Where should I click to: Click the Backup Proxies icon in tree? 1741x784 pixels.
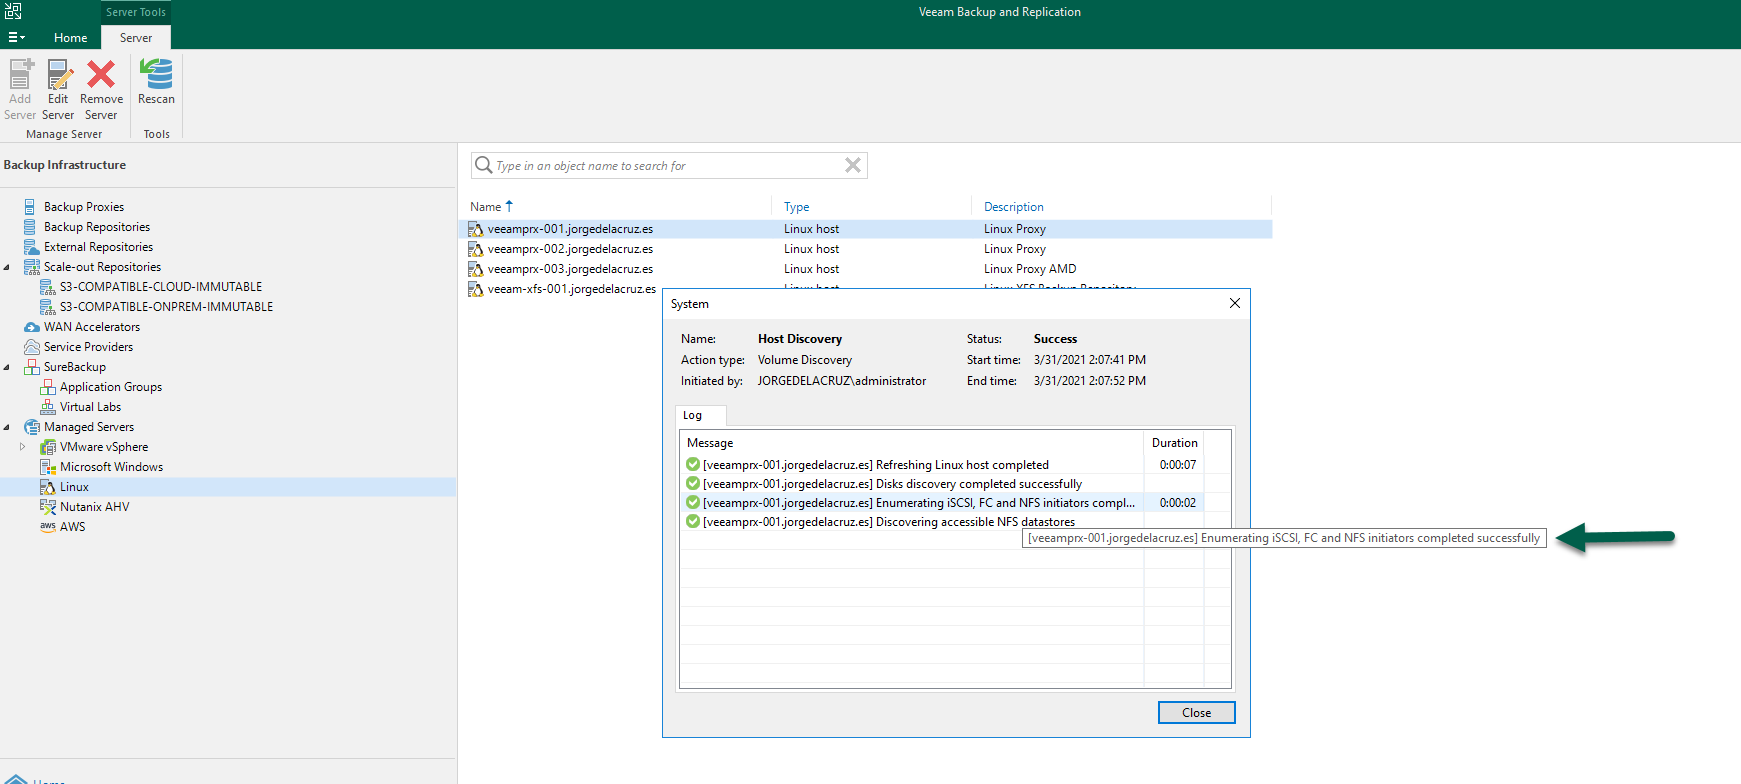pyautogui.click(x=30, y=207)
